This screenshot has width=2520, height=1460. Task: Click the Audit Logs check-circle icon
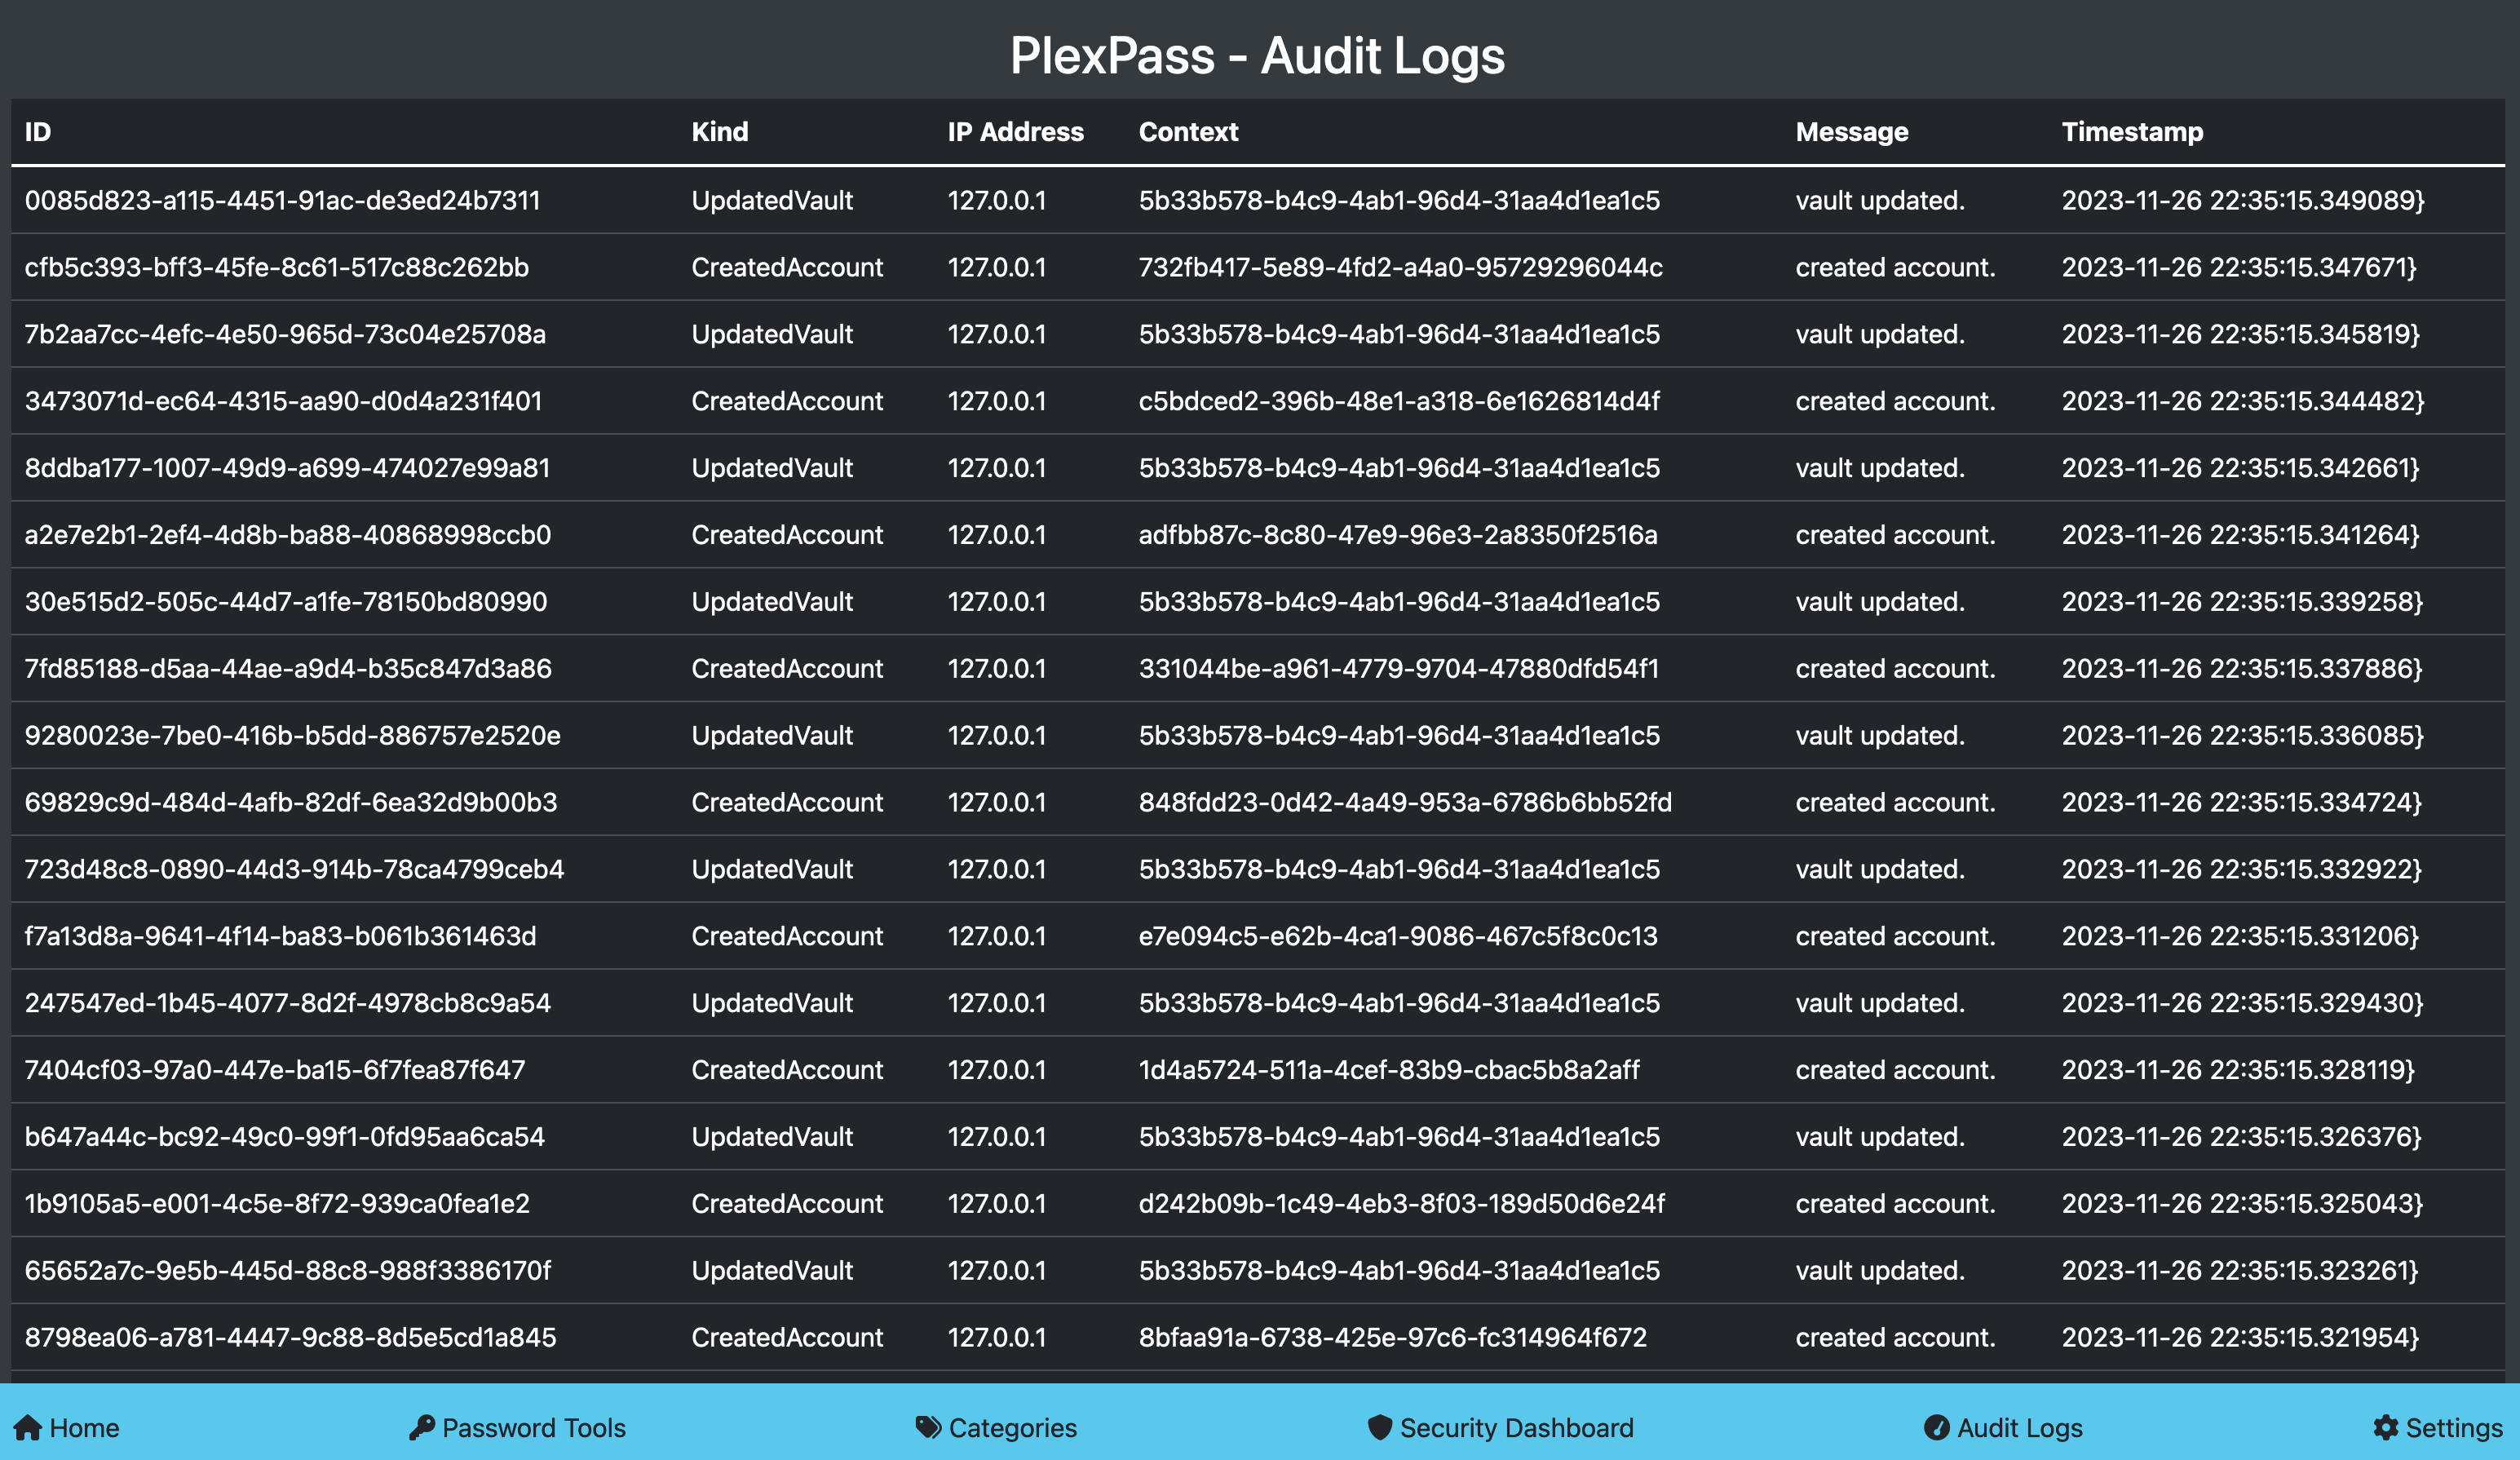tap(1937, 1428)
